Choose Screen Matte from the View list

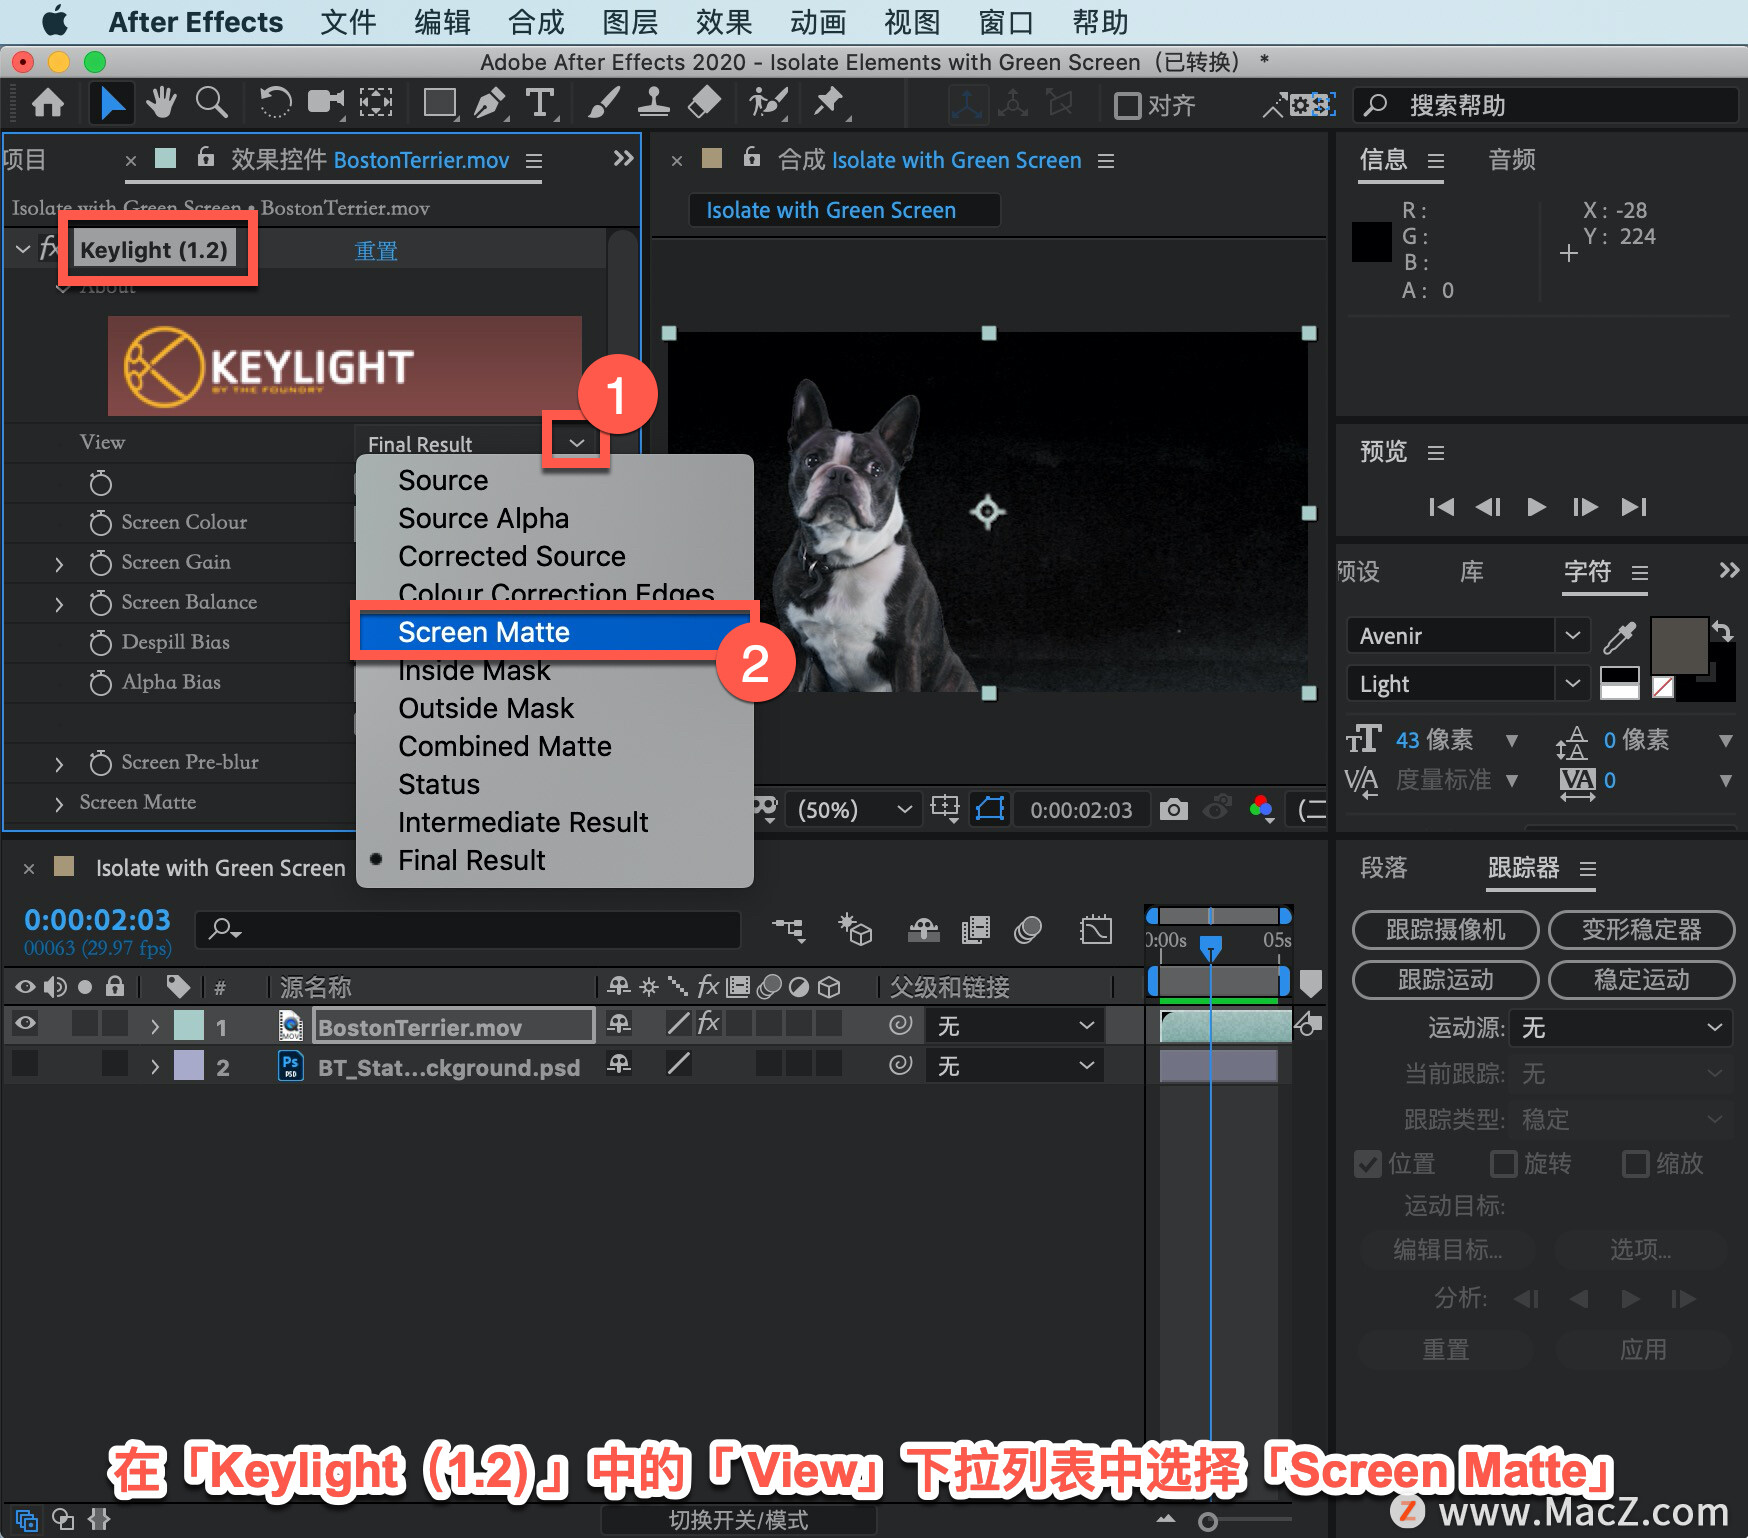tap(555, 632)
